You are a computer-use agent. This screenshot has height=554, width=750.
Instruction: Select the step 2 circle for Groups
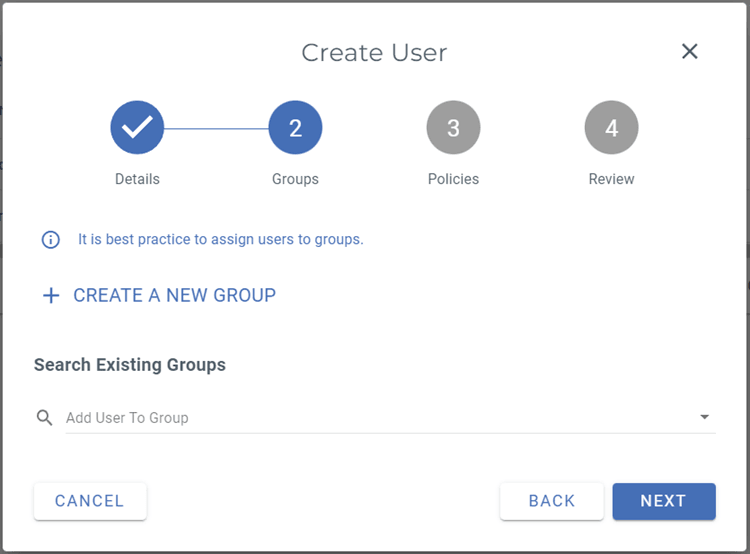[295, 128]
